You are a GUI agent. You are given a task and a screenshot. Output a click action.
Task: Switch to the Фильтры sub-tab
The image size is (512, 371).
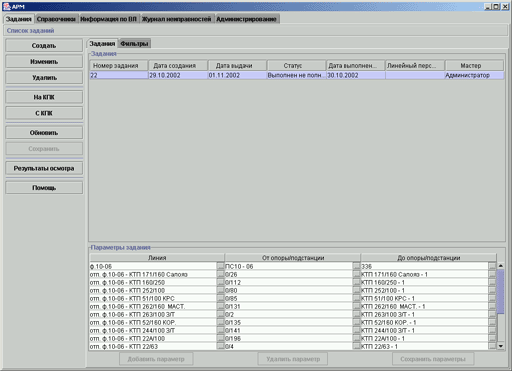134,44
